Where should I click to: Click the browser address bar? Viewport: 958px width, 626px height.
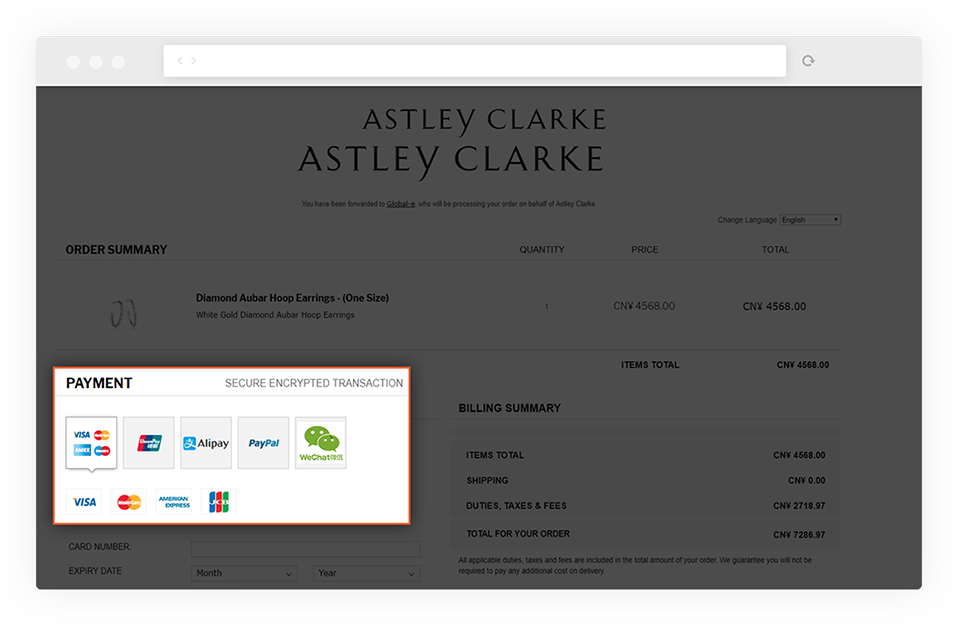(x=475, y=60)
